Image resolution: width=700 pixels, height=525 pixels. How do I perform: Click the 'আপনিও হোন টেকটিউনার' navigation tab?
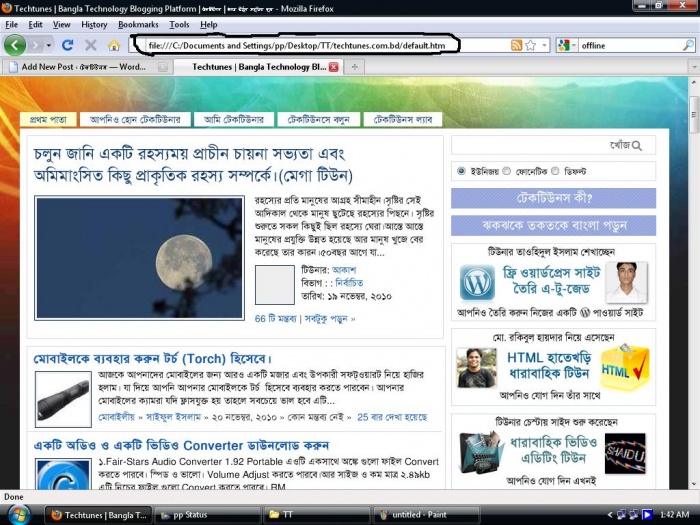(135, 119)
